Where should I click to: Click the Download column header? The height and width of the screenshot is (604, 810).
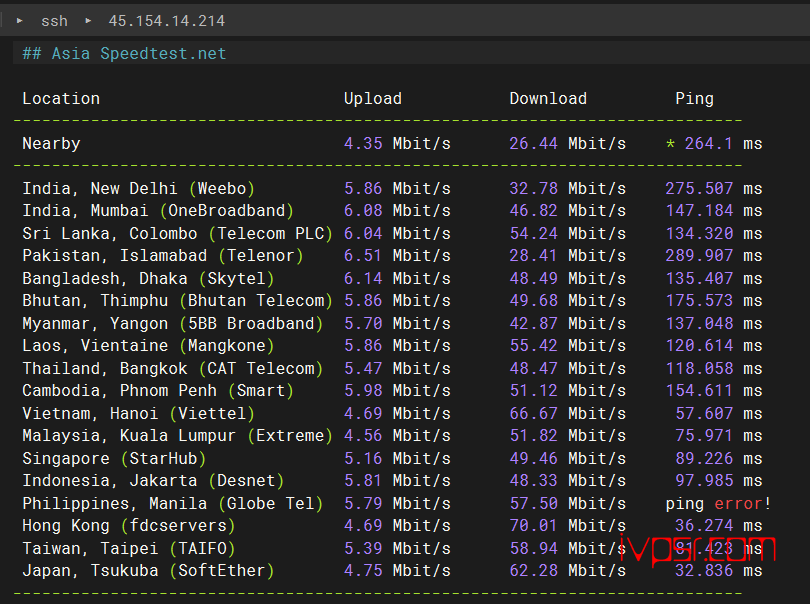548,98
